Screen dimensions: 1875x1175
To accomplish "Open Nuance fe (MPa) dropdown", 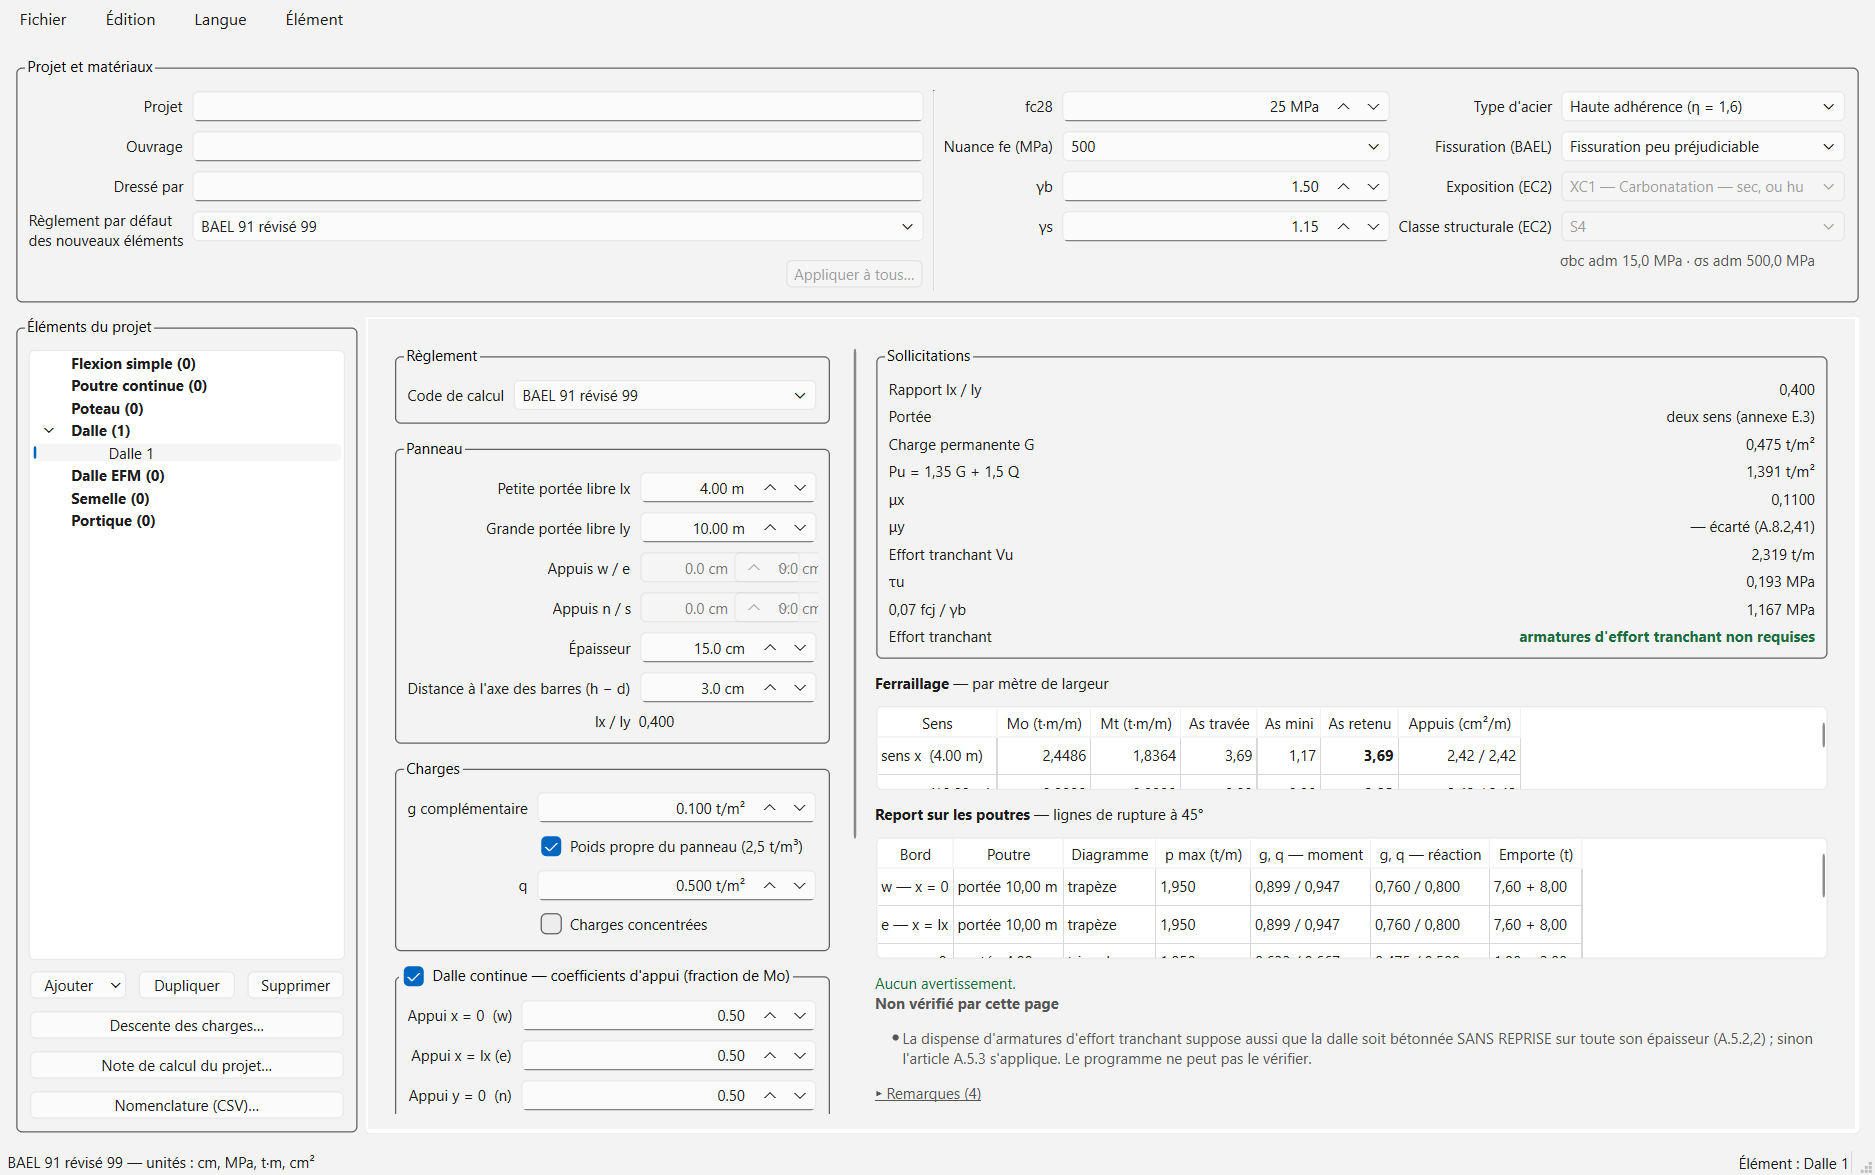I will point(1225,147).
